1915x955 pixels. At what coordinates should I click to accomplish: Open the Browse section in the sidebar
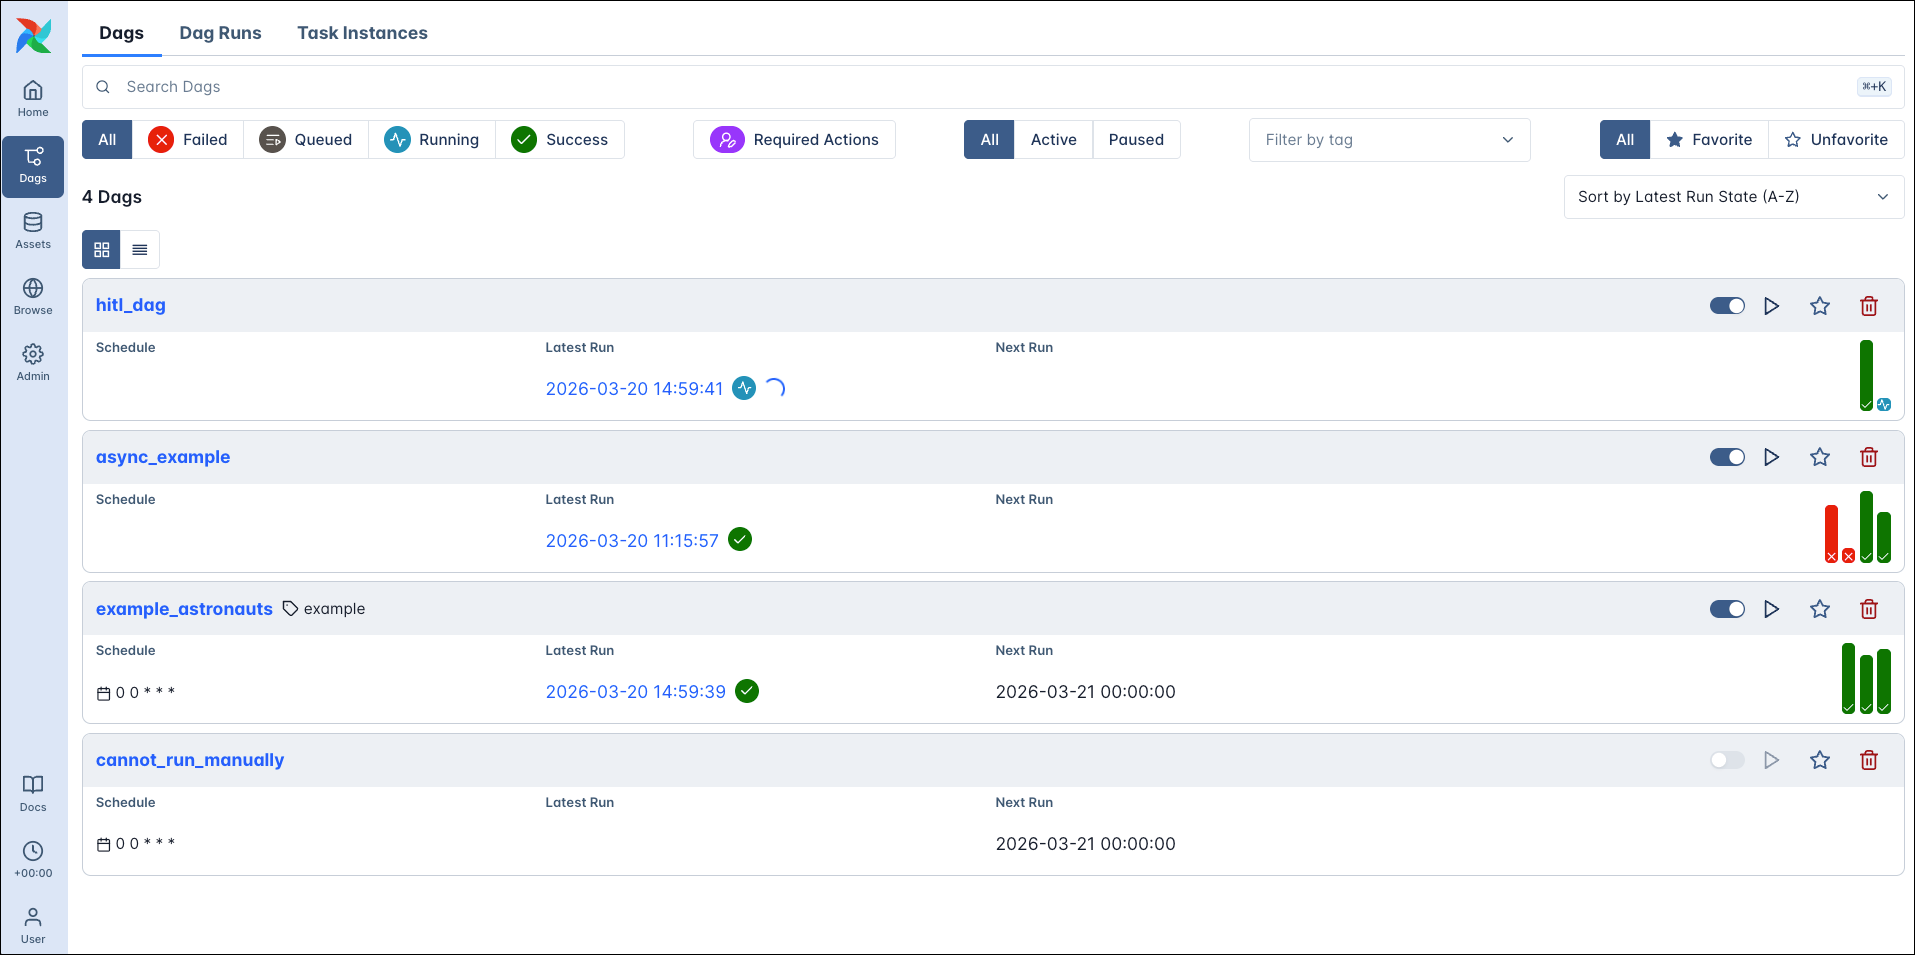coord(33,296)
